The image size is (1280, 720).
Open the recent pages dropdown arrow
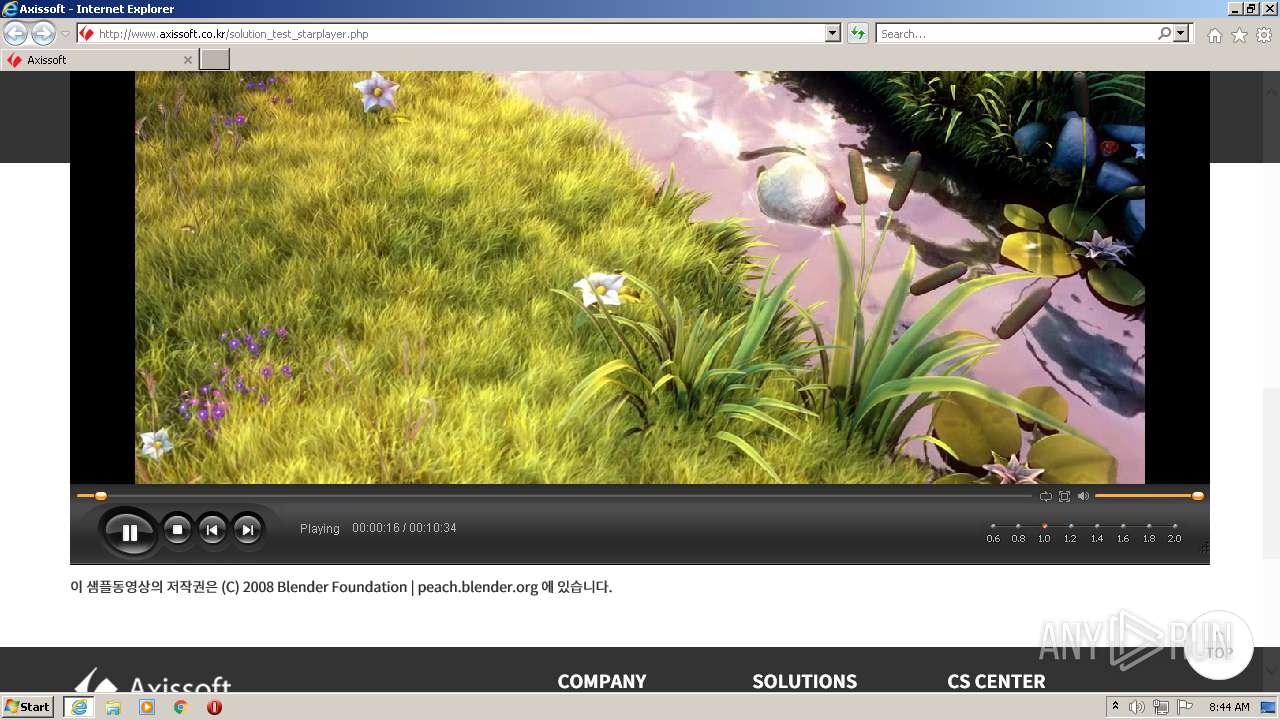pyautogui.click(x=65, y=34)
